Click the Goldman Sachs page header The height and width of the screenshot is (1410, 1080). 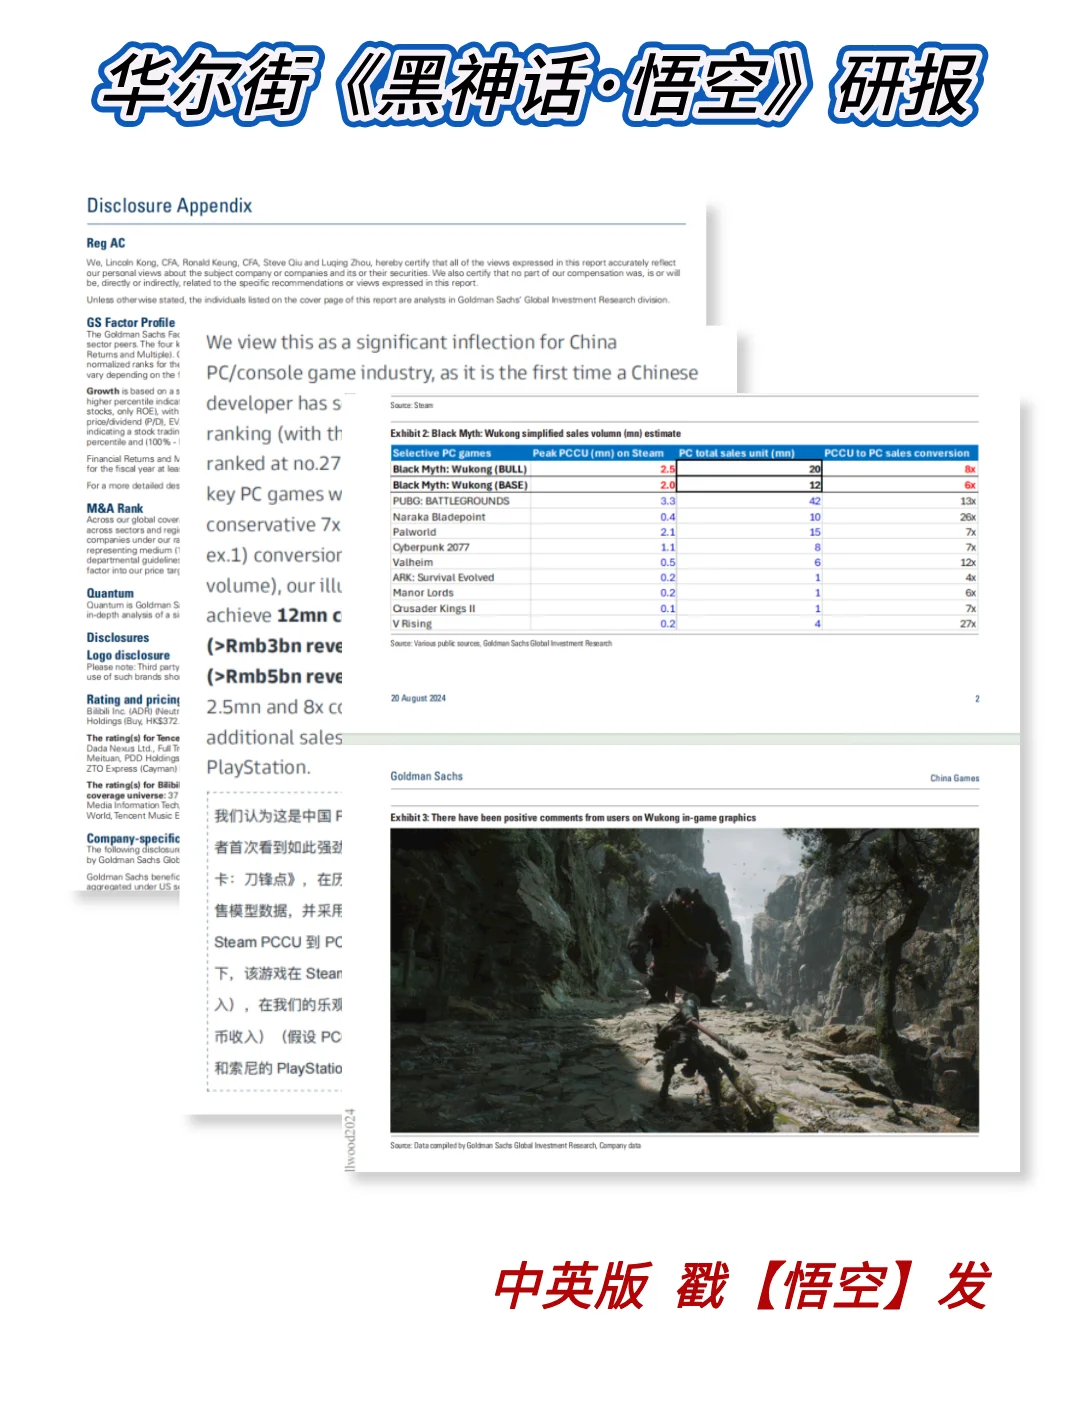point(426,776)
